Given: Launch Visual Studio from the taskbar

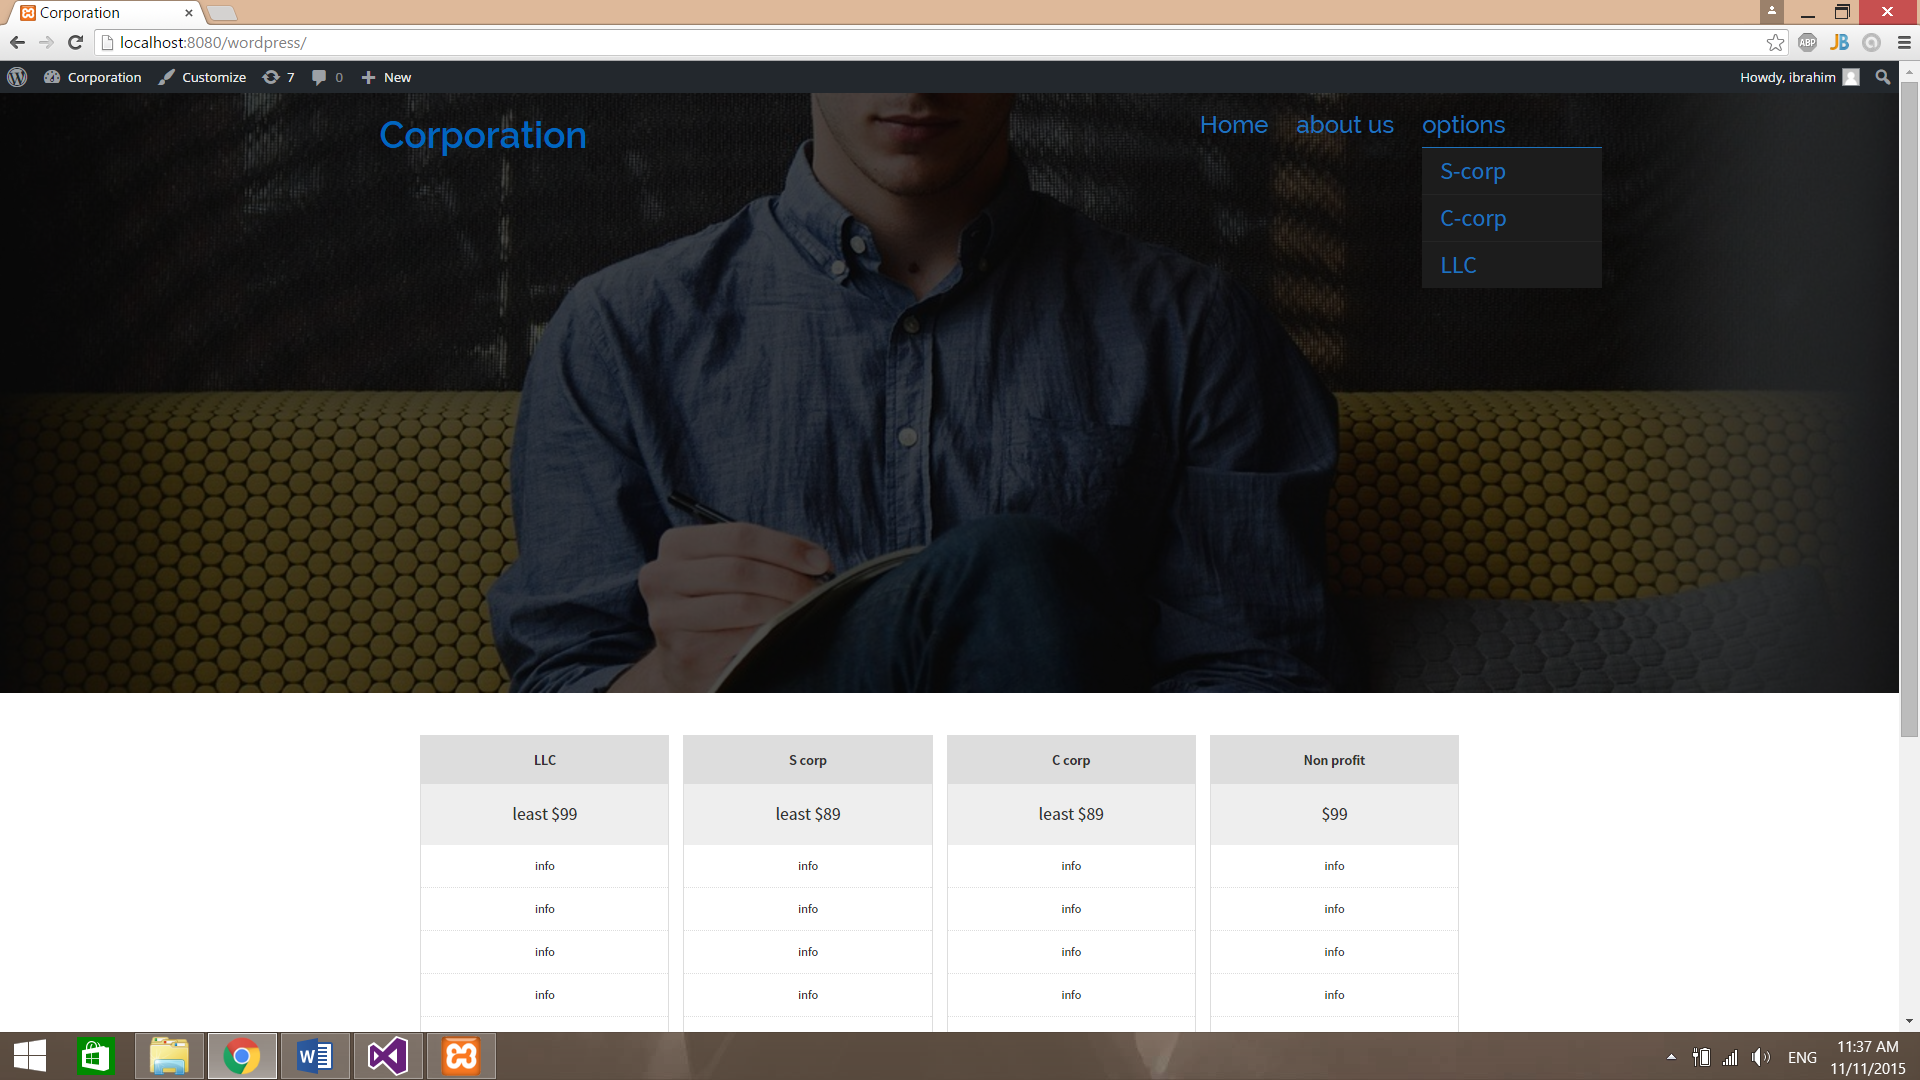Looking at the screenshot, I should [x=388, y=1056].
